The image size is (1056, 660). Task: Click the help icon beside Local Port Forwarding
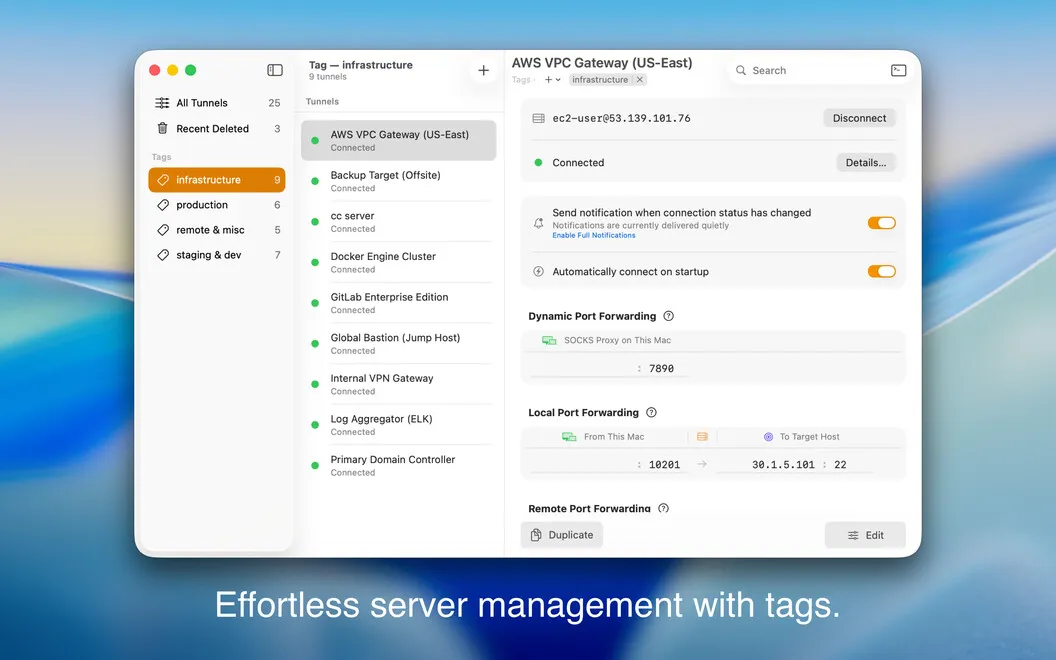point(651,412)
